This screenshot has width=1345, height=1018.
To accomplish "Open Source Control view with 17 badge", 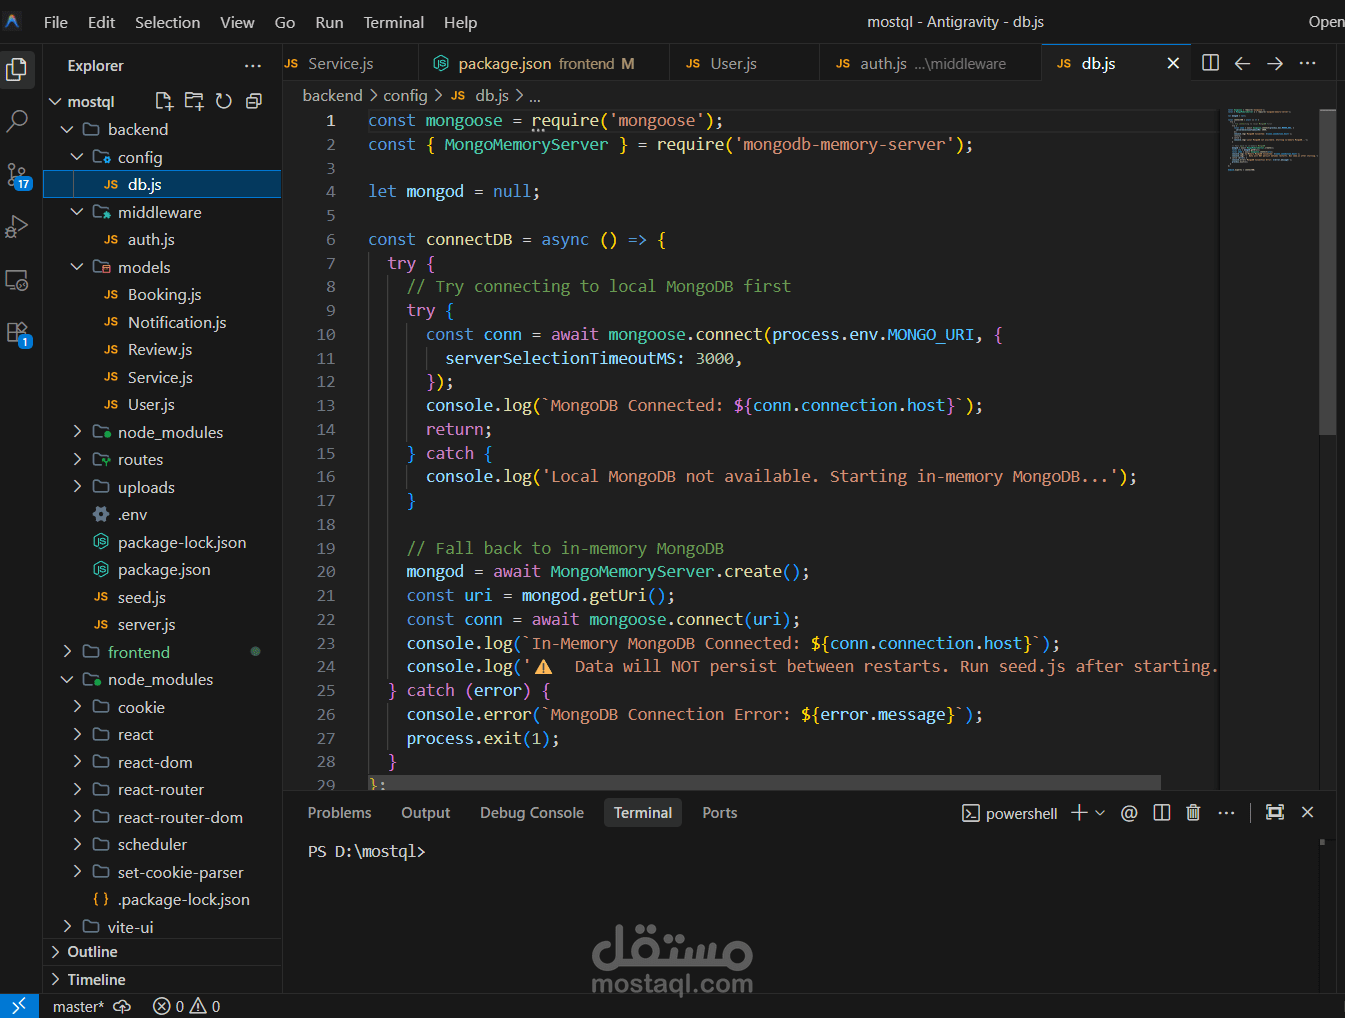I will click(x=17, y=176).
